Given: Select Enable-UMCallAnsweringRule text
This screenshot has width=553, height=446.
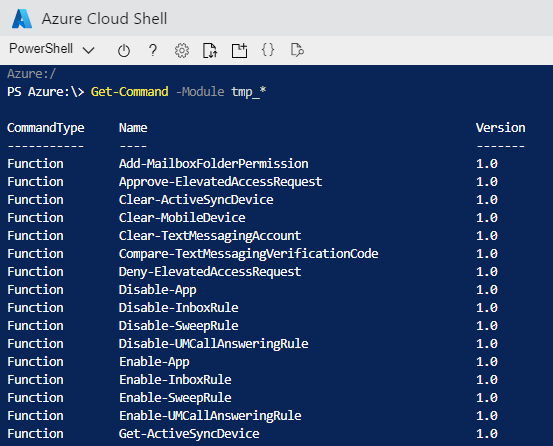Looking at the screenshot, I should (x=210, y=416).
